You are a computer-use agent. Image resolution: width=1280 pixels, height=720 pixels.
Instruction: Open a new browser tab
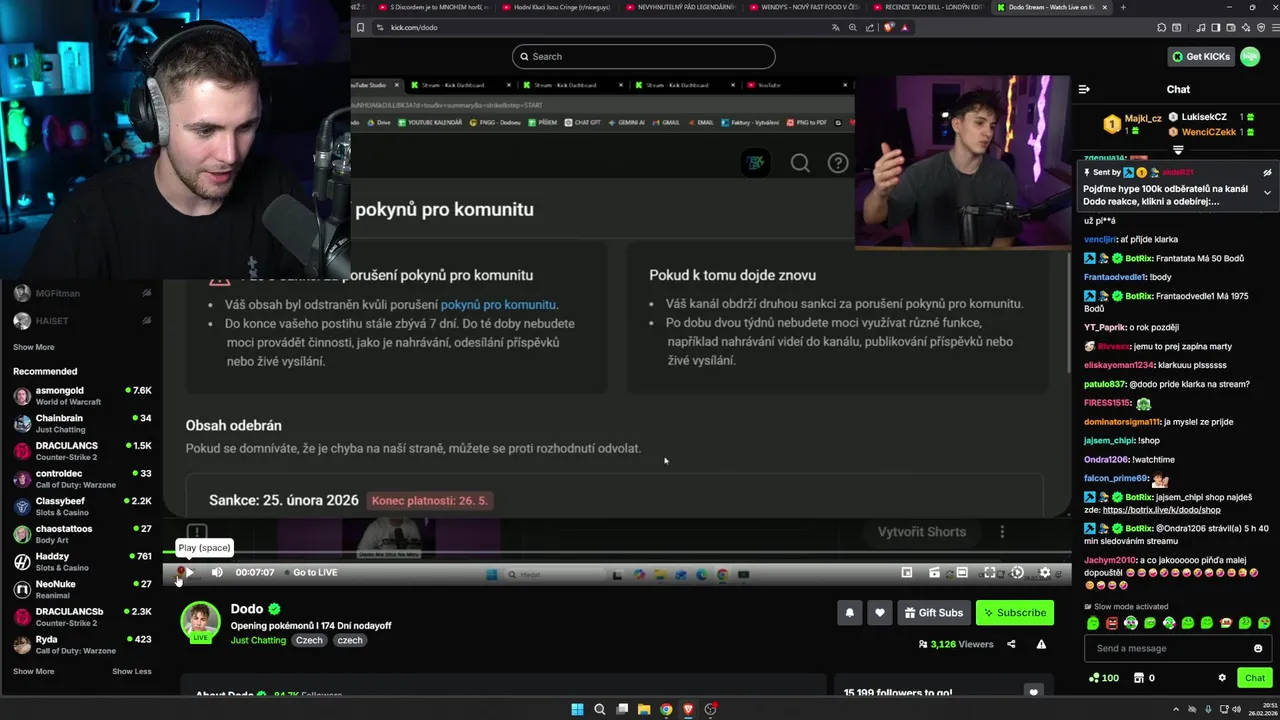pos(1122,7)
